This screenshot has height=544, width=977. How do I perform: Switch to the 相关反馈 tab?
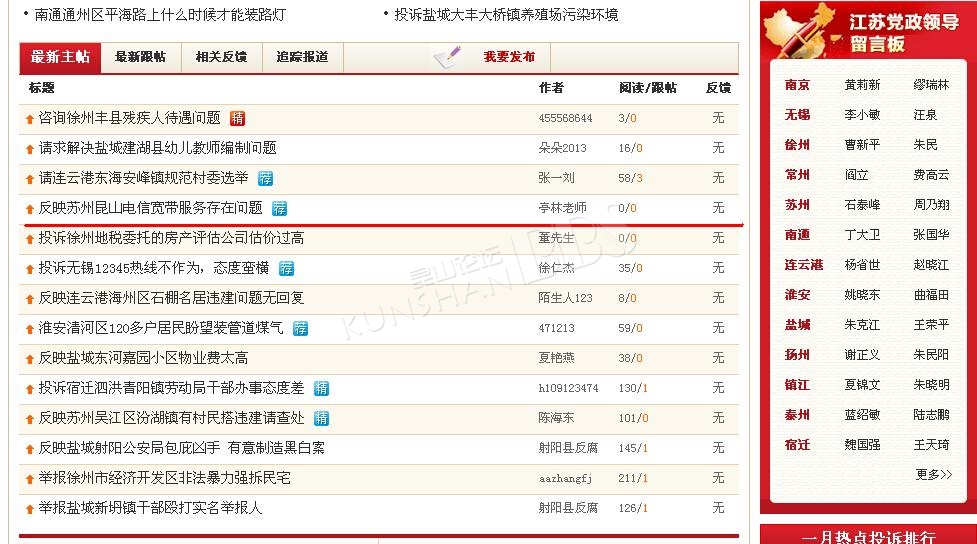[221, 57]
